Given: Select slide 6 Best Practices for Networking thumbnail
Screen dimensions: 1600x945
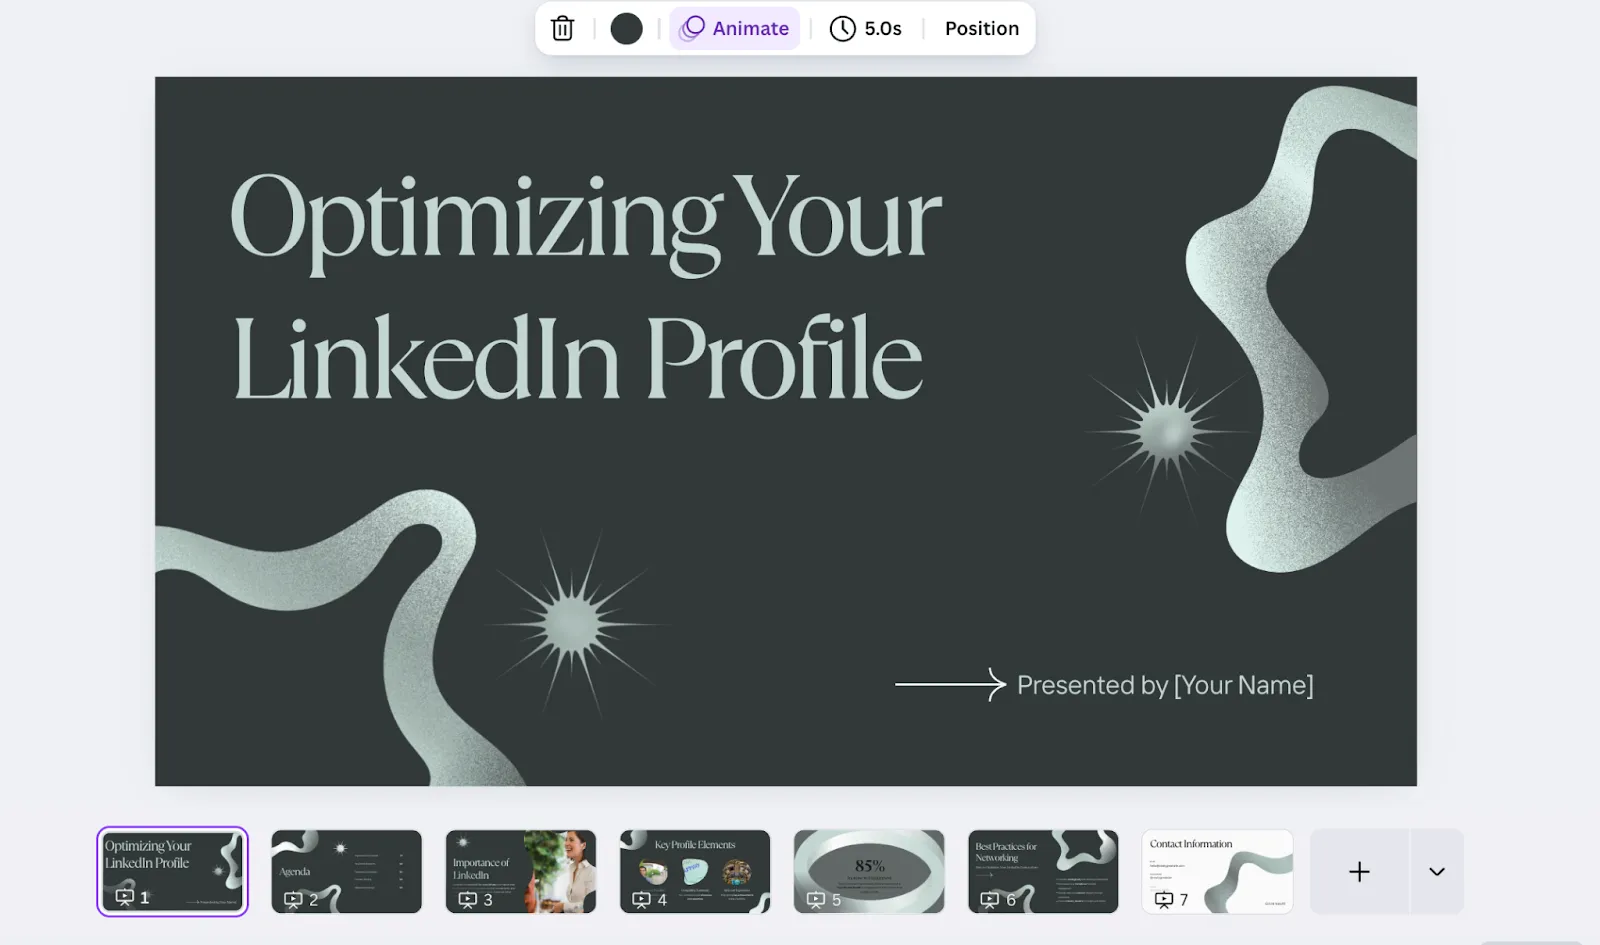Looking at the screenshot, I should [1042, 871].
